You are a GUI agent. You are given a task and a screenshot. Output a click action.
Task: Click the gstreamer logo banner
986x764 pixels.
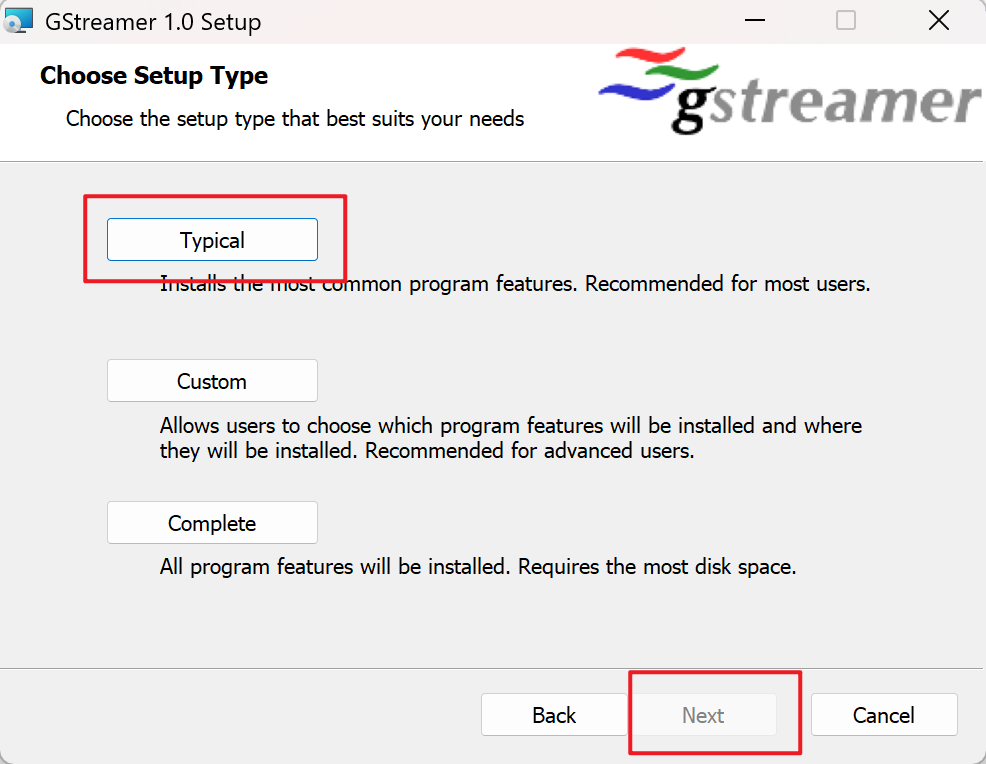789,91
